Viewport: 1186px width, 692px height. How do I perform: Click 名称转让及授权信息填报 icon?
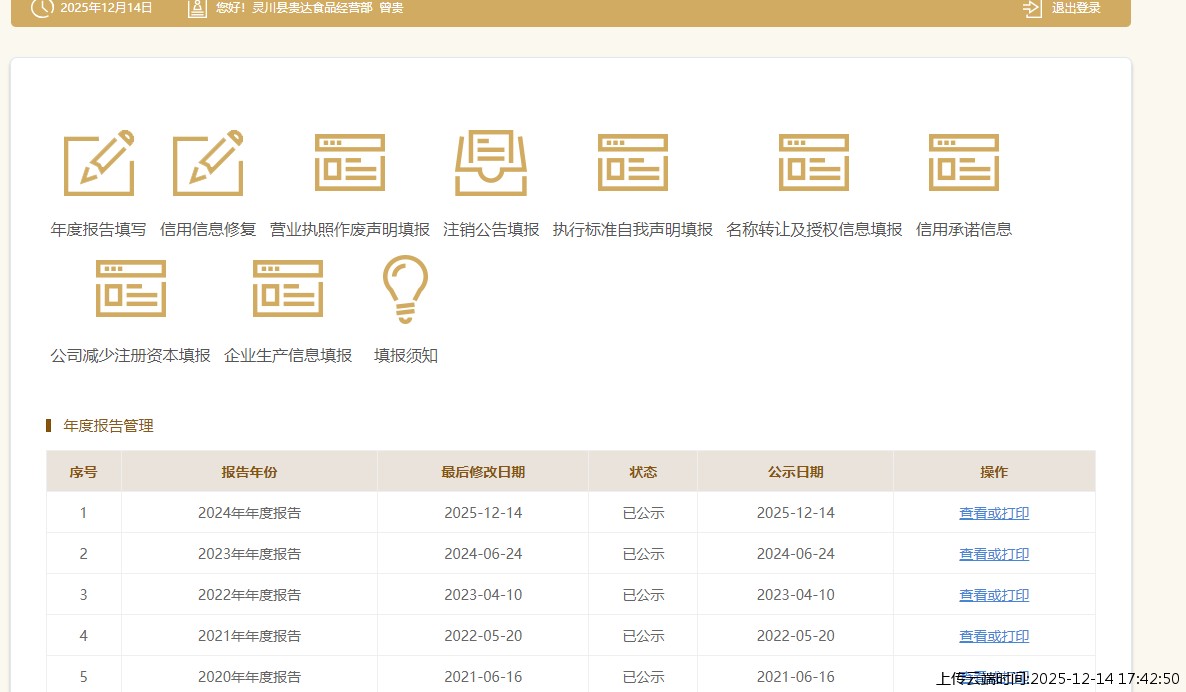[x=814, y=163]
